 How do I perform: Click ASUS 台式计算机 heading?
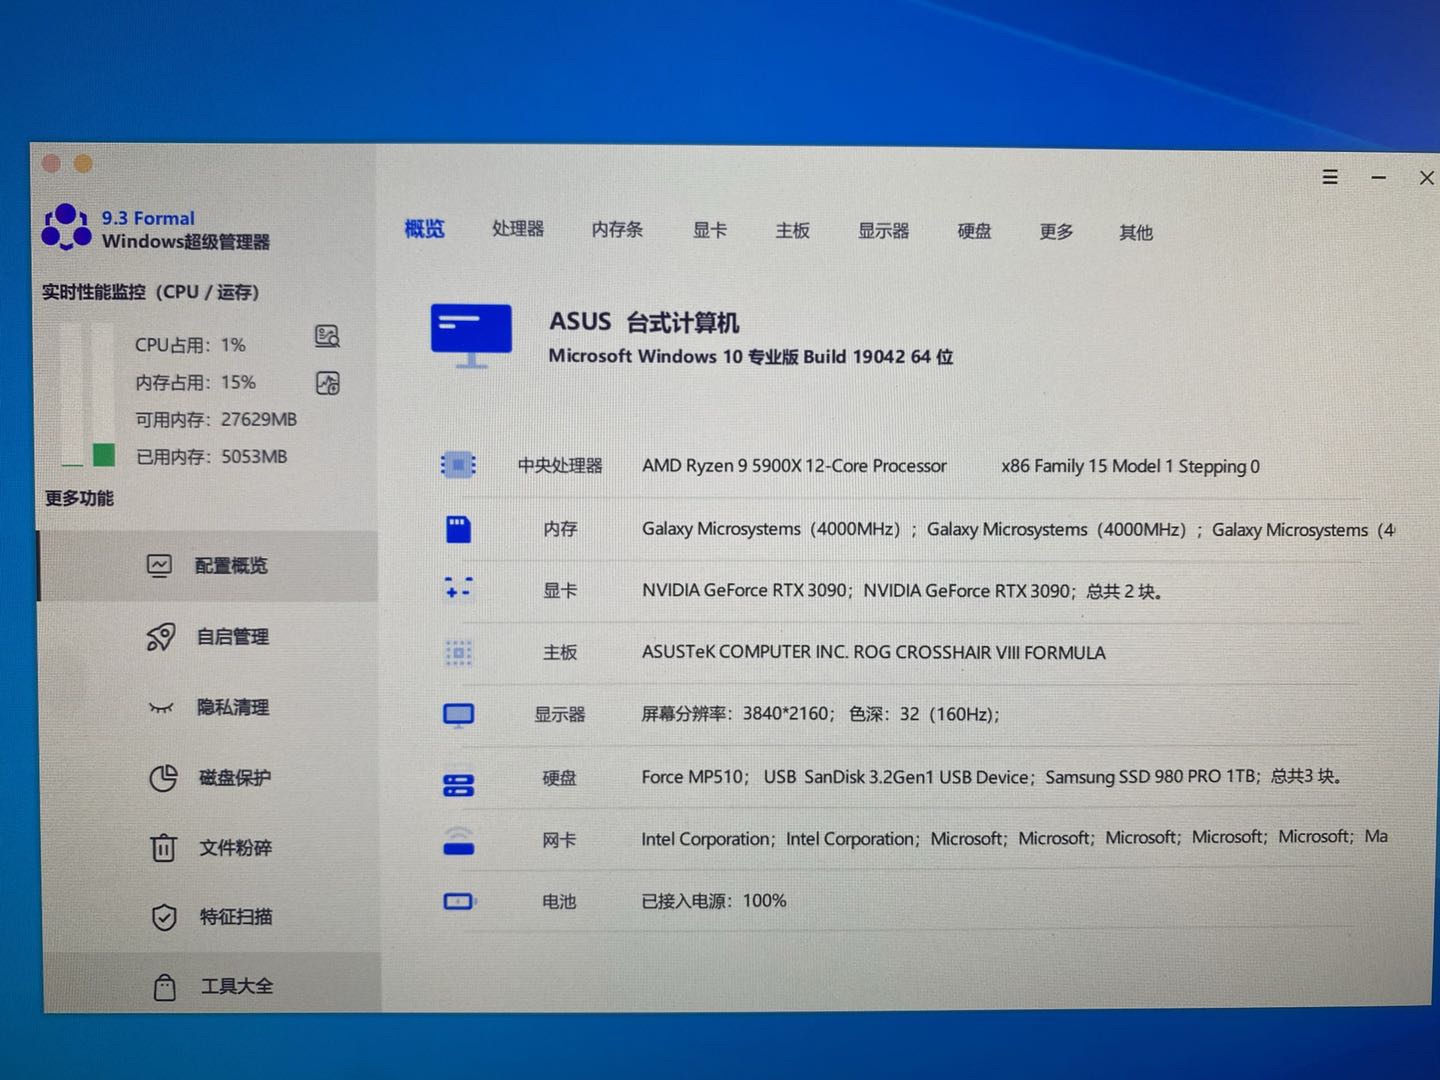pos(644,322)
